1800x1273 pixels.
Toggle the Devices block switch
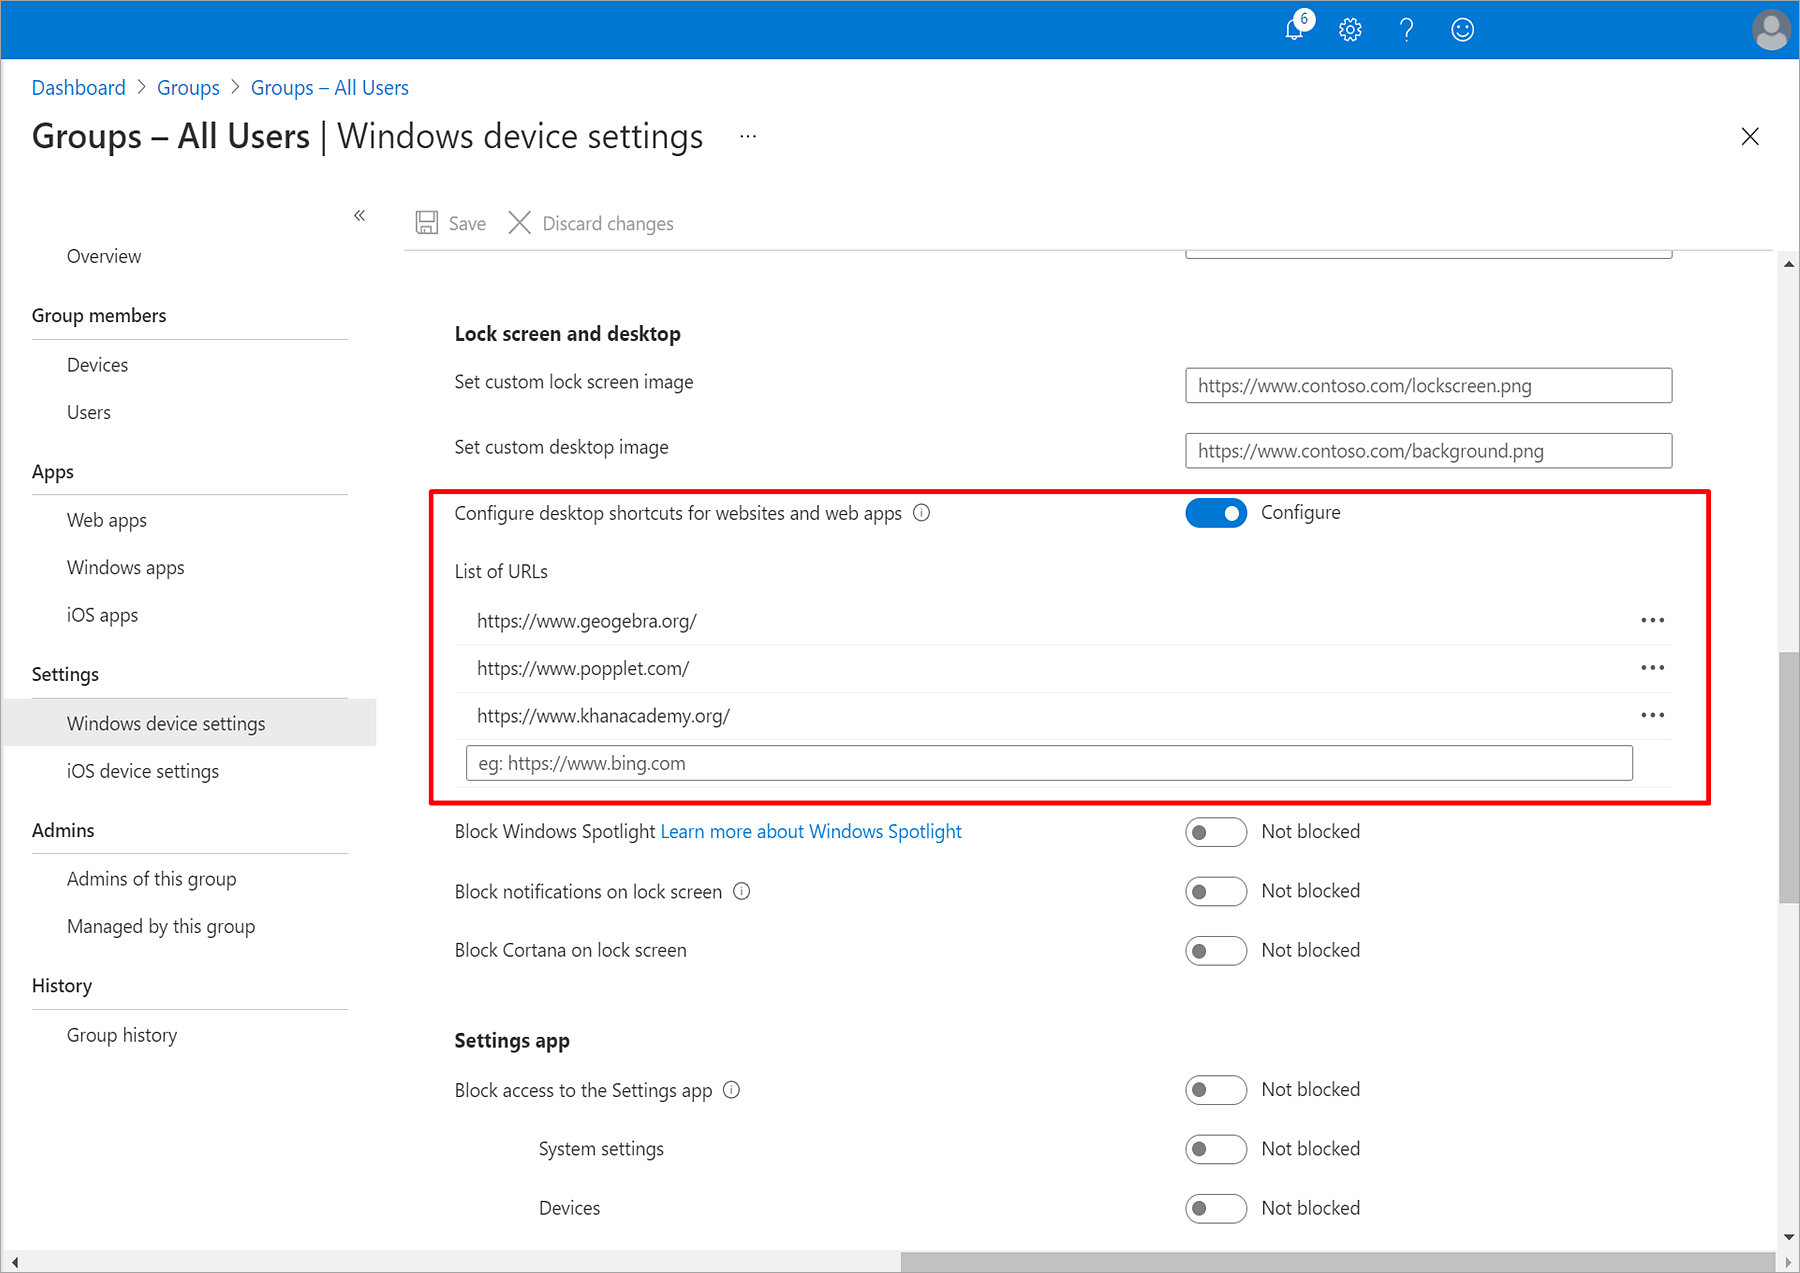click(x=1216, y=1208)
